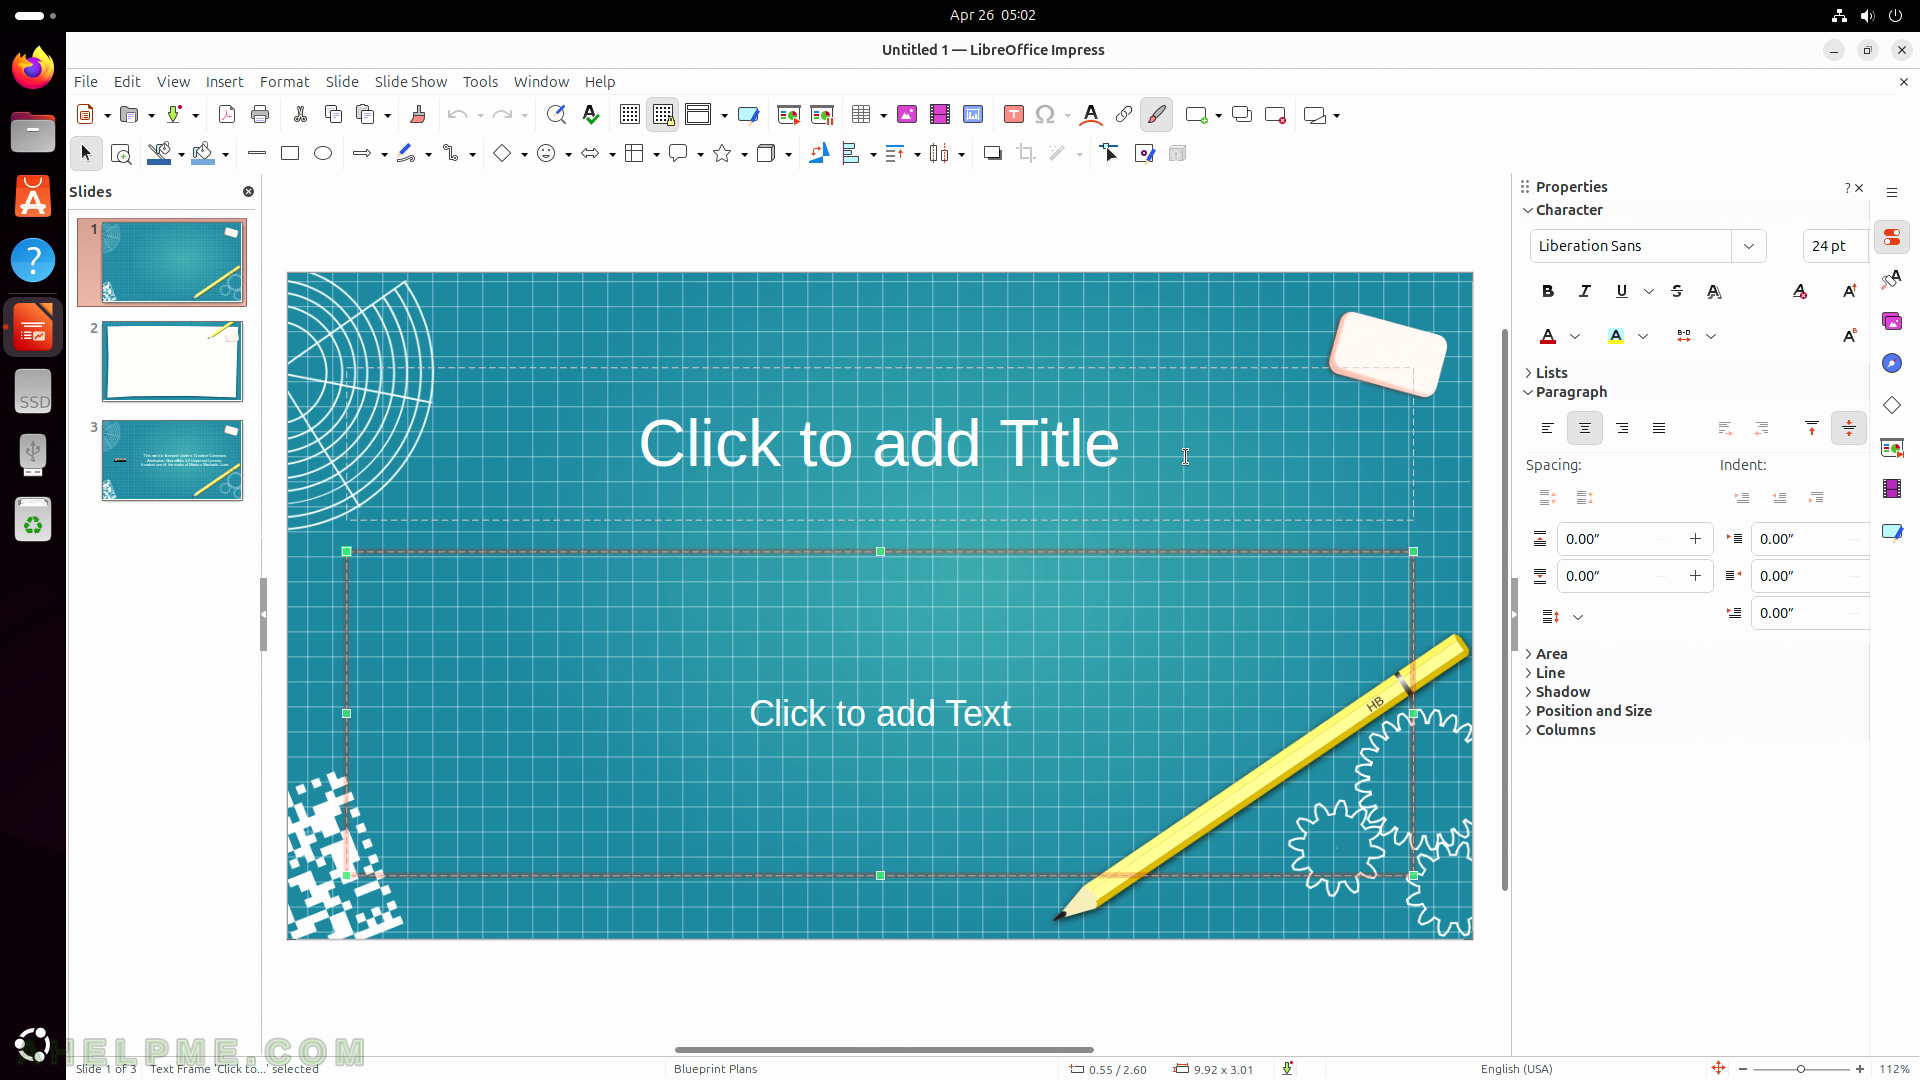Click the Cut scissors icon

coord(300,115)
